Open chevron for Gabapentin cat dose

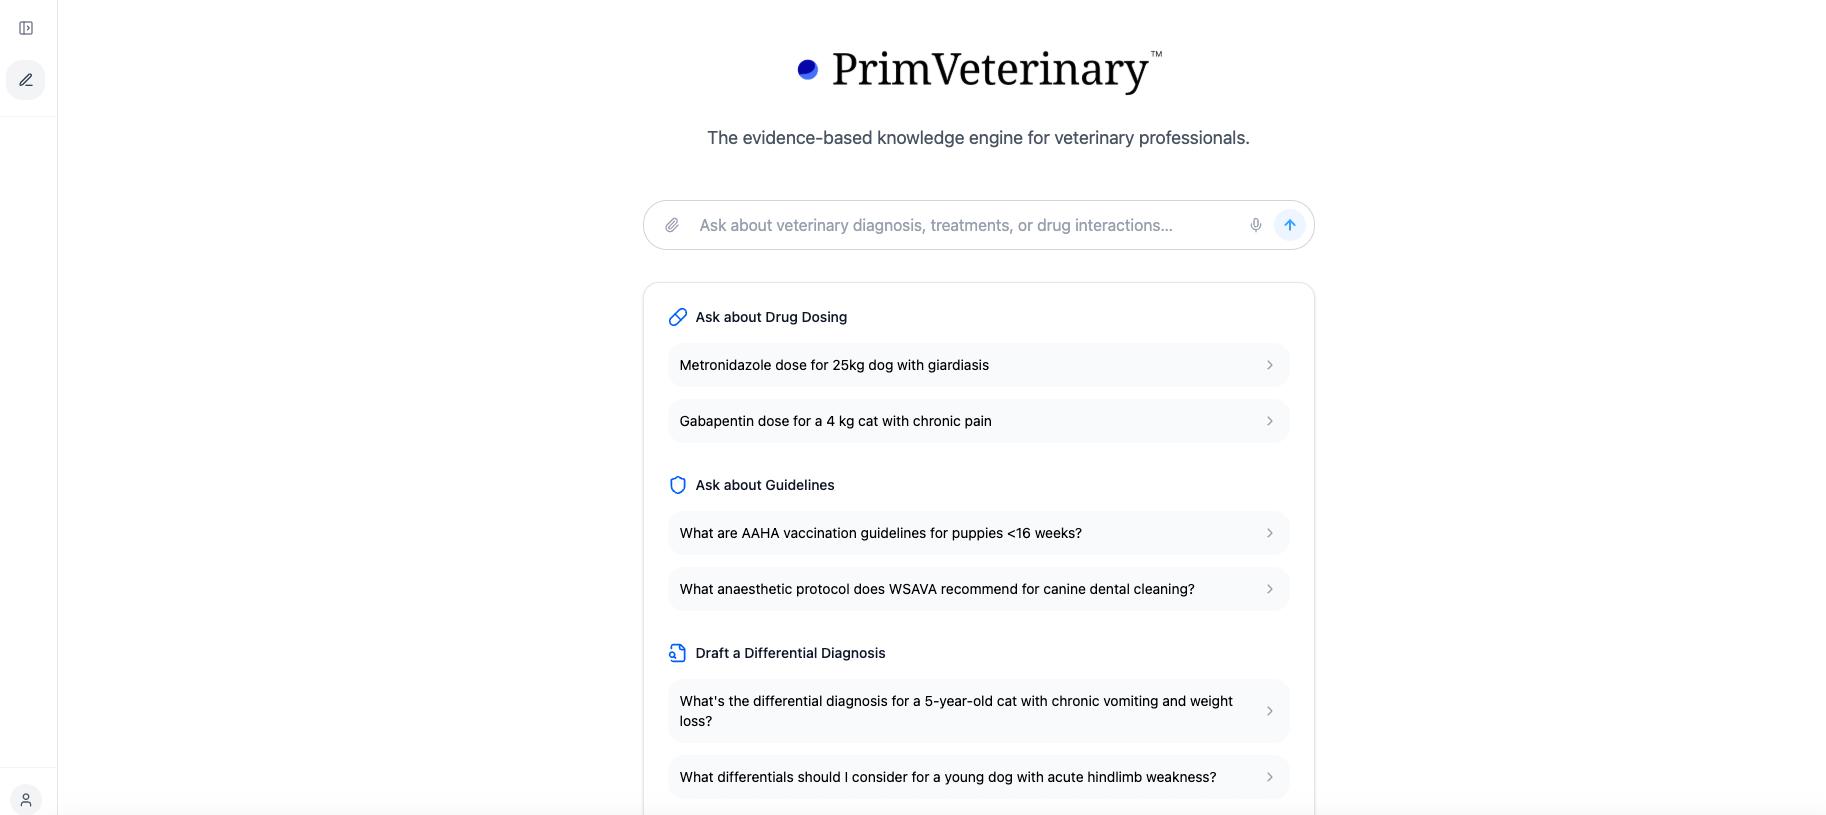pos(1270,421)
